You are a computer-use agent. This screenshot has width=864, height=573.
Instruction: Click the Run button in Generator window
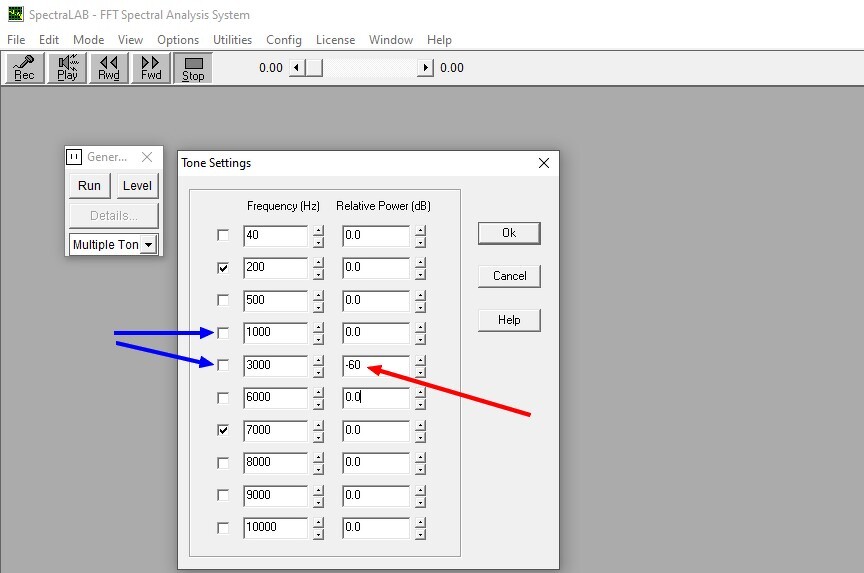(x=89, y=186)
